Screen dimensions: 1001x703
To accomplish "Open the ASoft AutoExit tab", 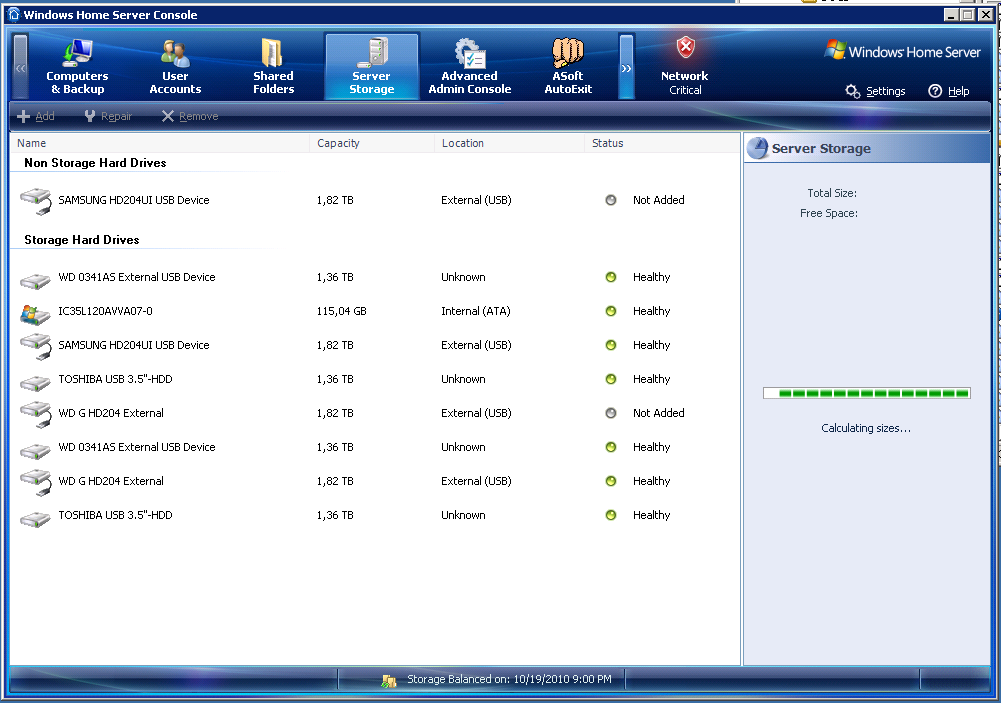I will [x=568, y=66].
